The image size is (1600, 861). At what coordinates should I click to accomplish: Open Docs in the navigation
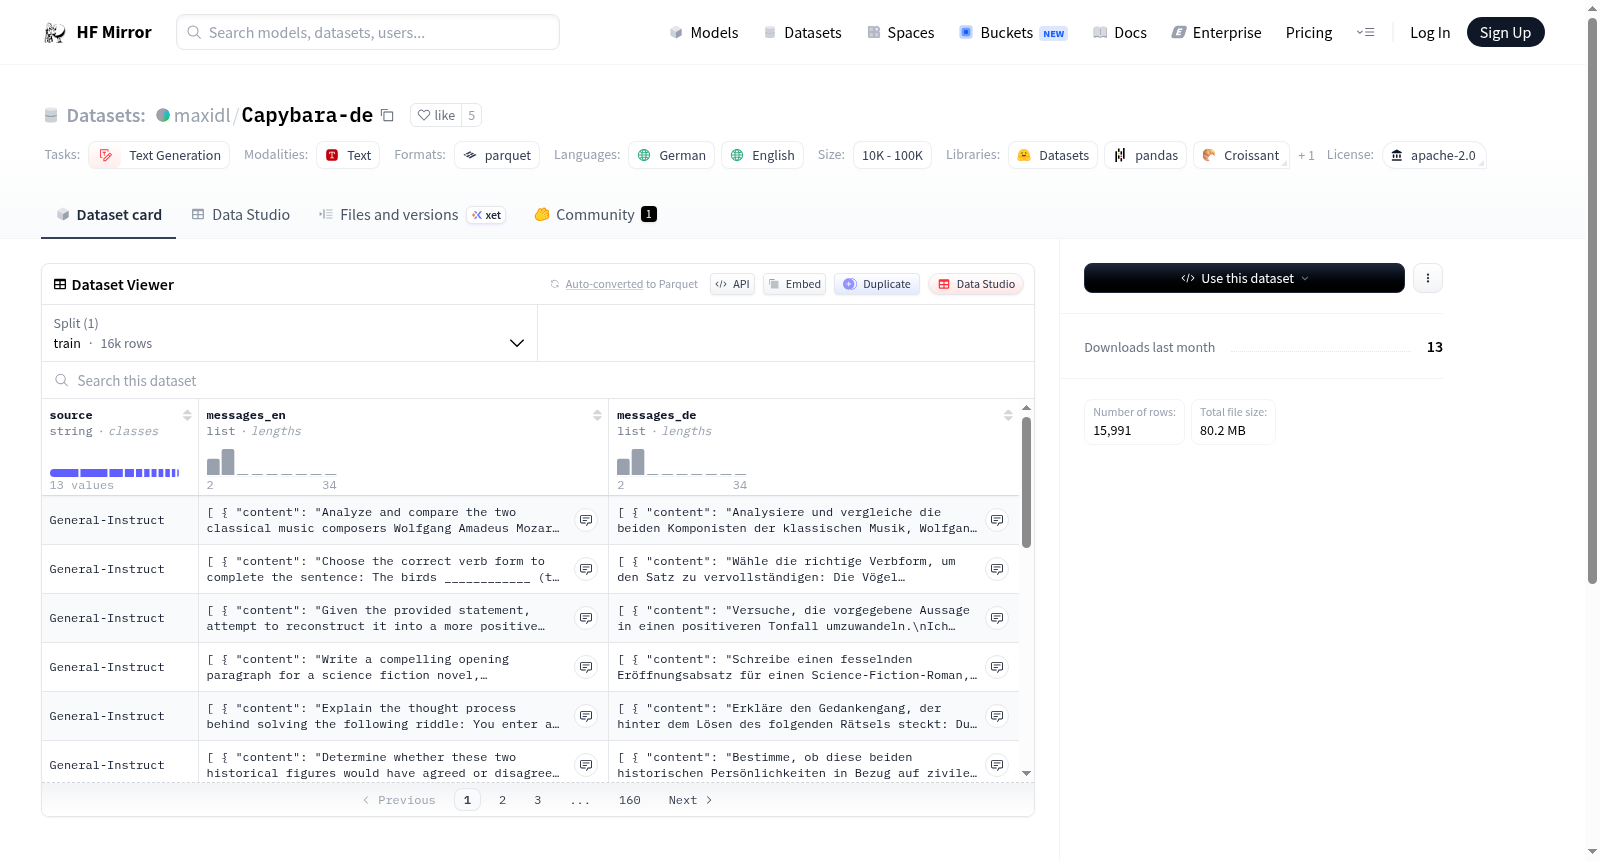point(1120,32)
